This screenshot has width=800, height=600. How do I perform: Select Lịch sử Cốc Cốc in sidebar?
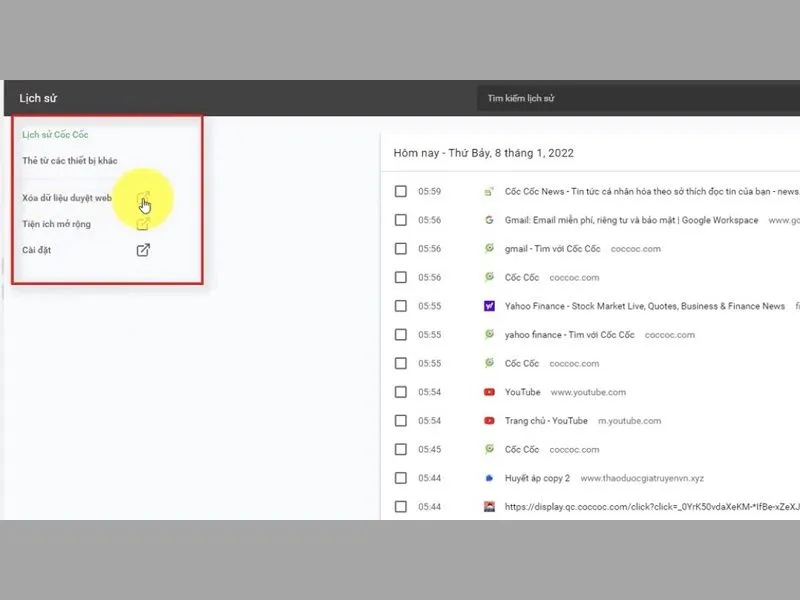click(55, 135)
